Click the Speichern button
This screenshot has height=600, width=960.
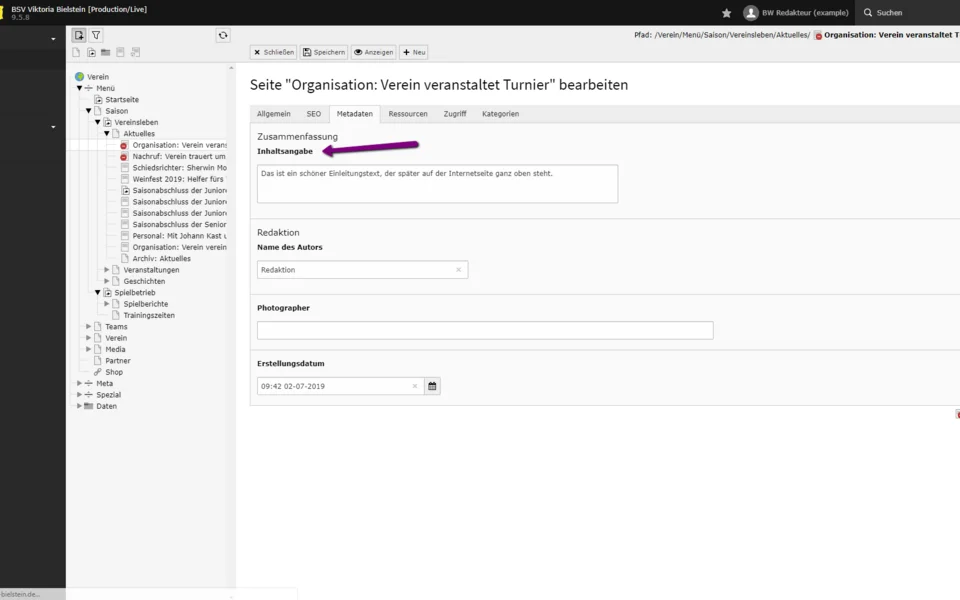(x=324, y=52)
